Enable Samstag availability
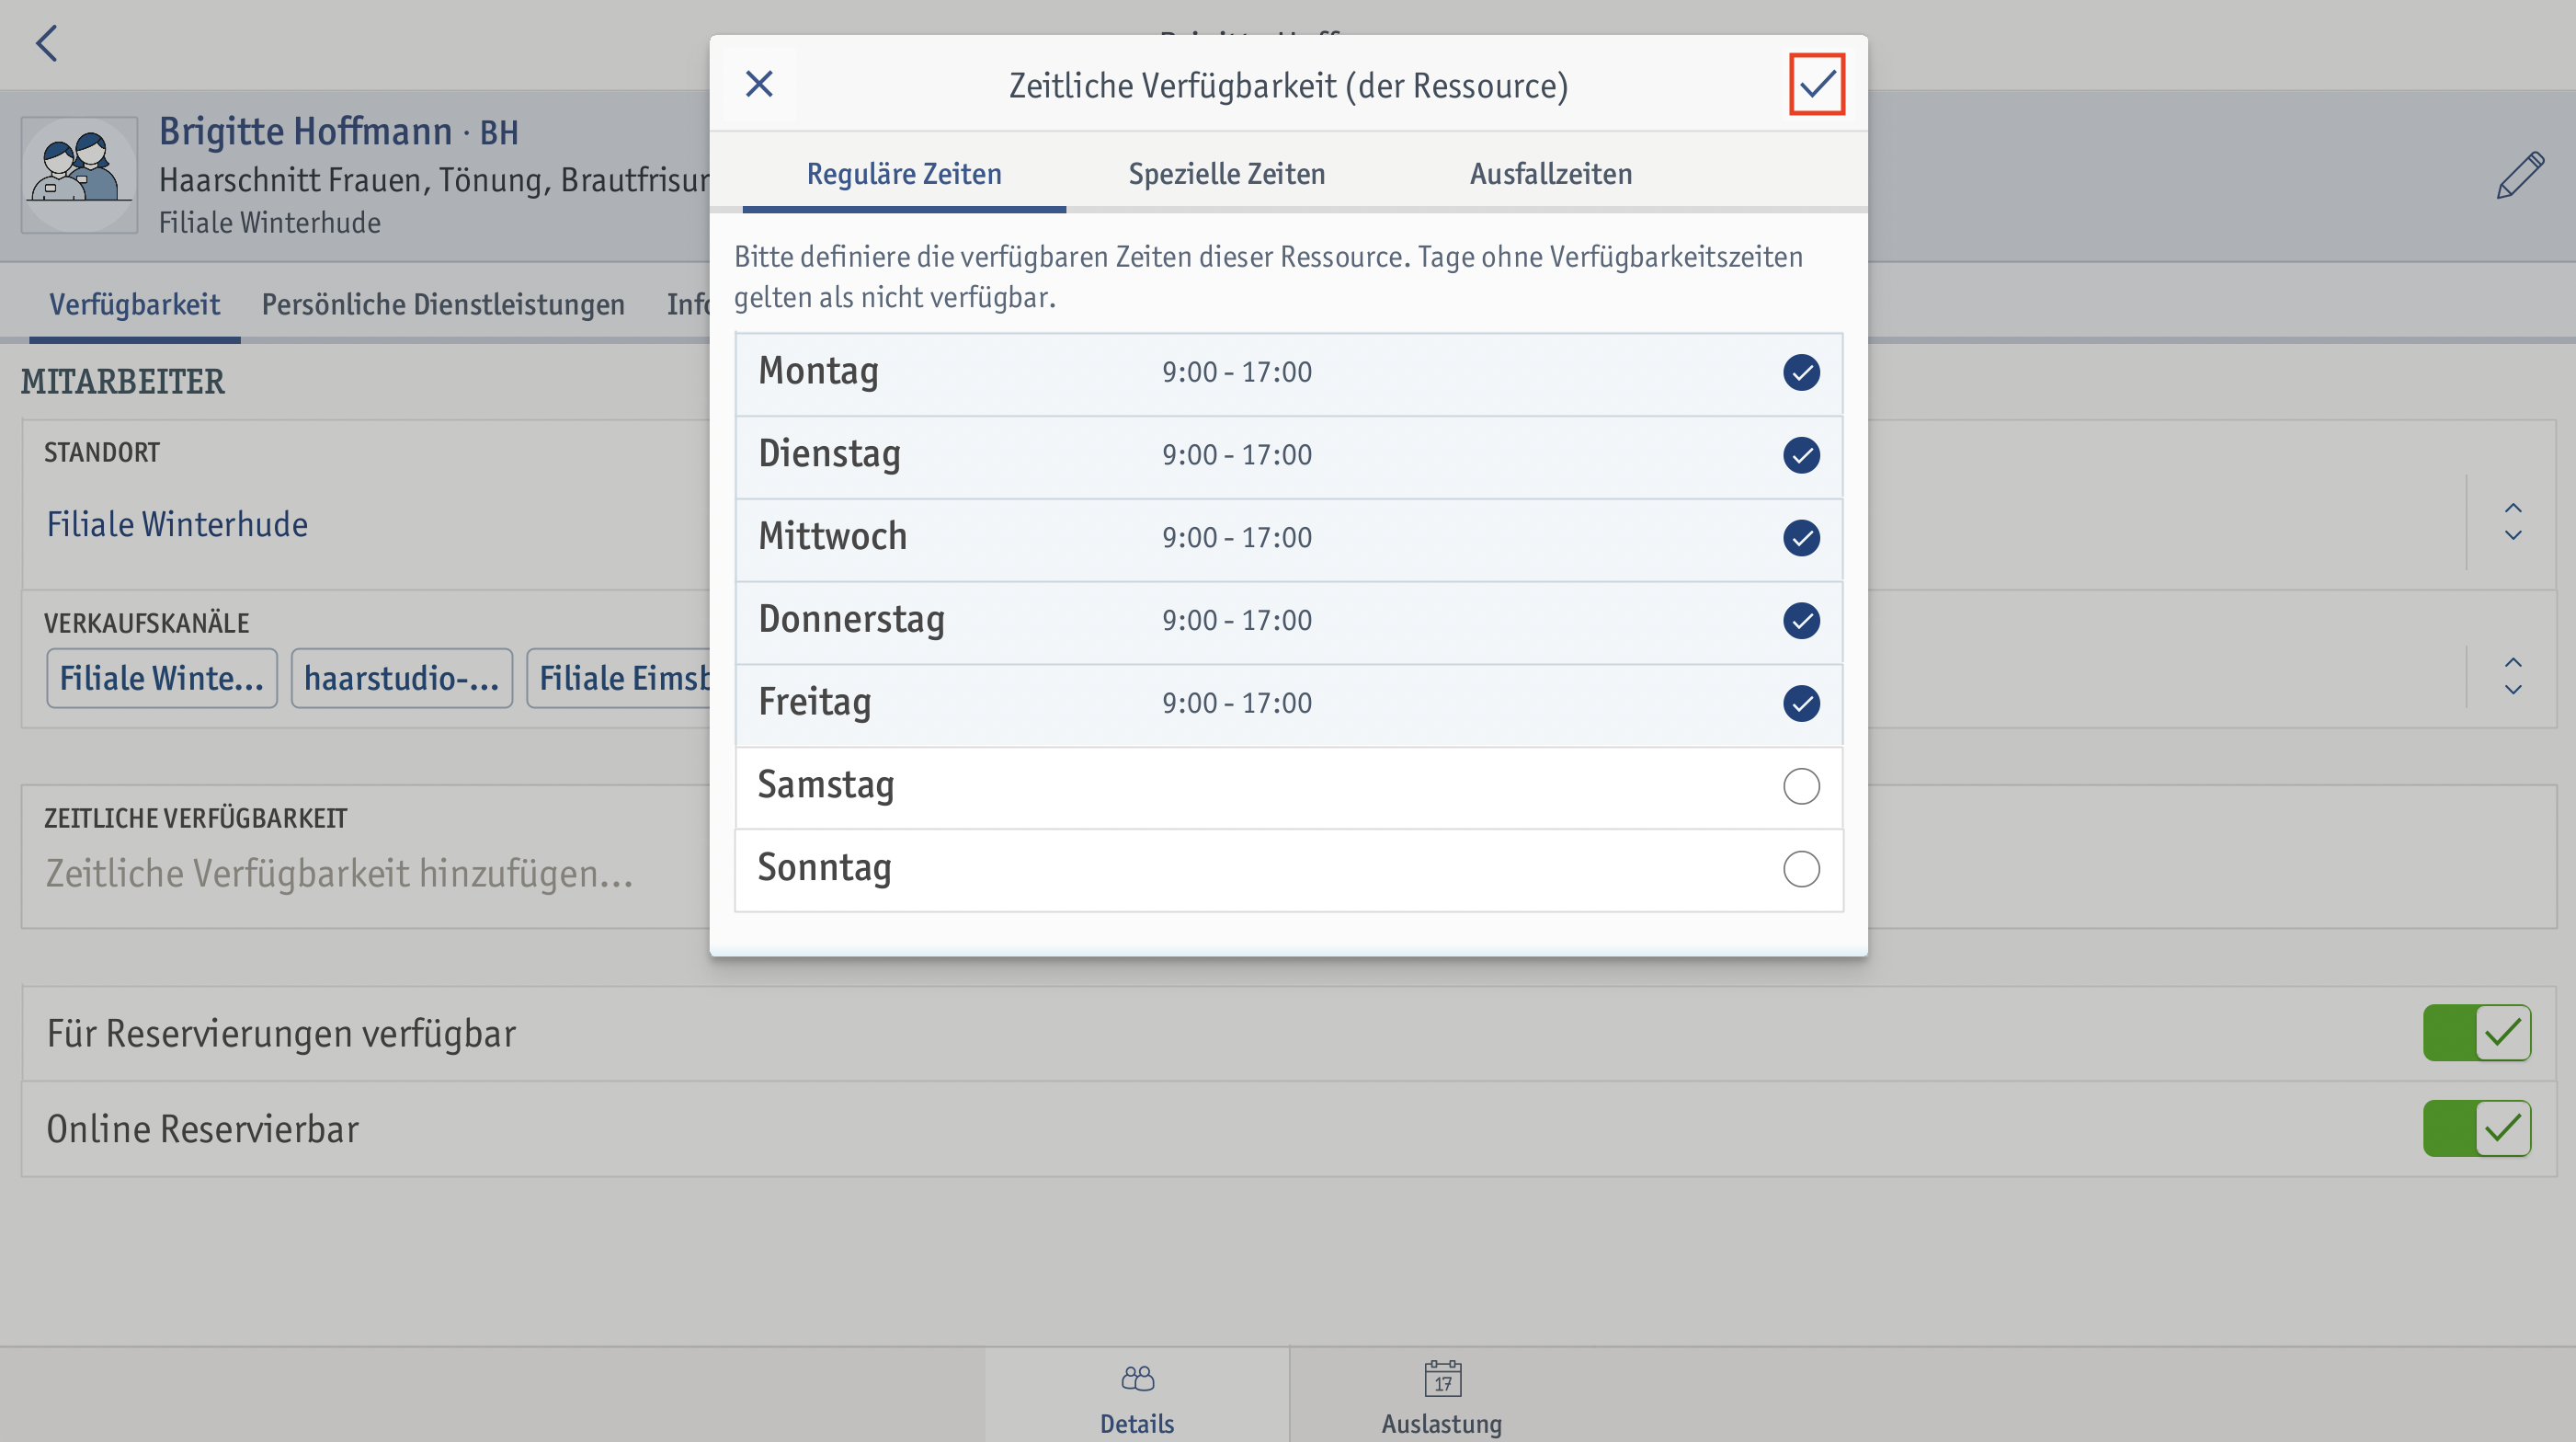This screenshot has height=1442, width=2576. pos(1801,786)
